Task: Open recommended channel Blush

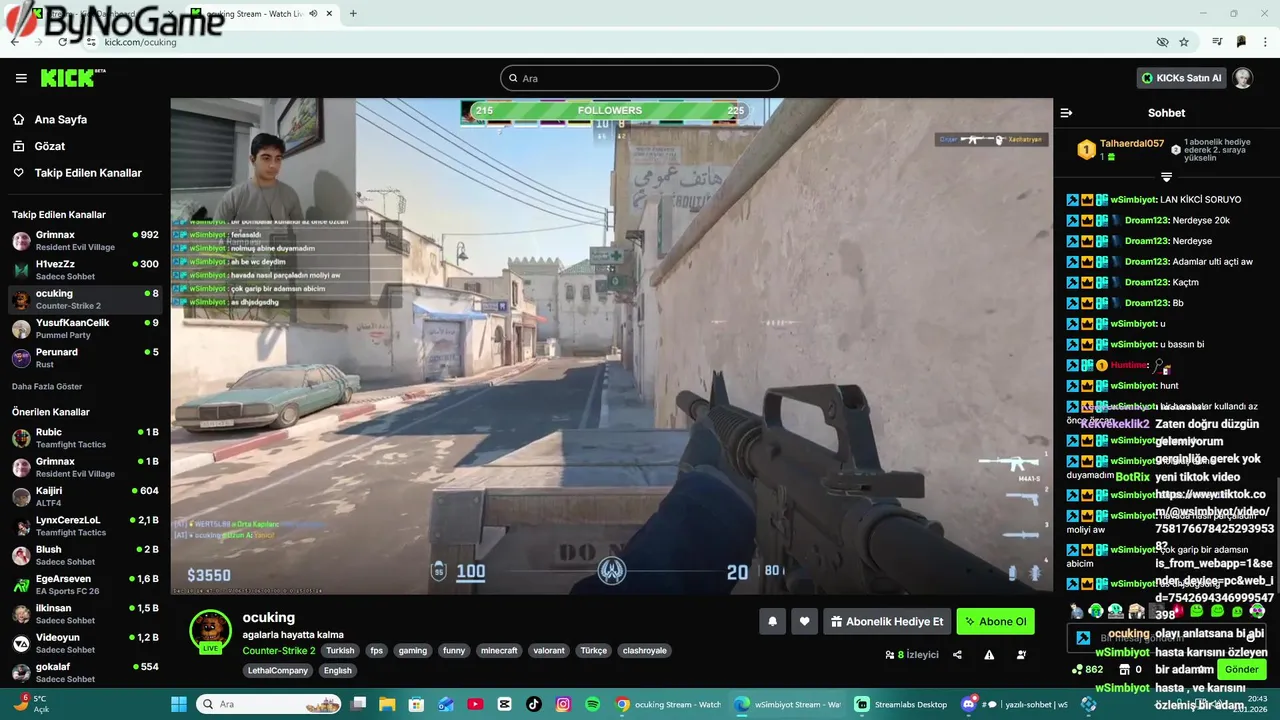Action: pos(85,555)
